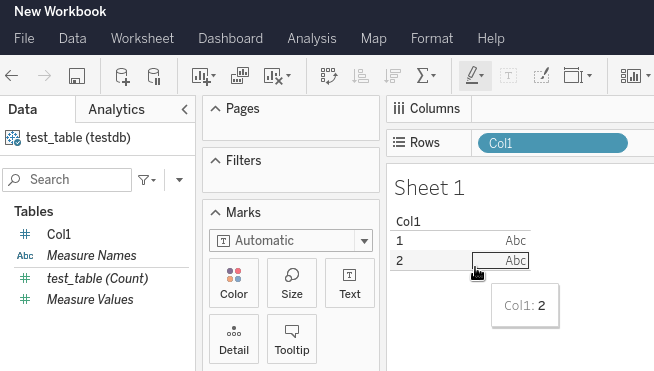Viewport: 654px width, 371px height.
Task: Open the Worksheet menu
Action: [x=142, y=38]
